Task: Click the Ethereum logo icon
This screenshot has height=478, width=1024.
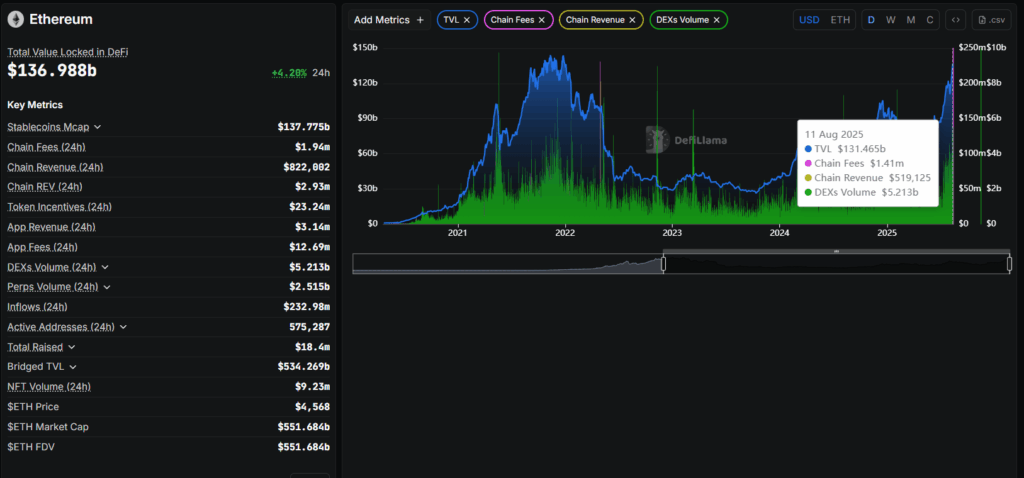Action: tap(15, 20)
